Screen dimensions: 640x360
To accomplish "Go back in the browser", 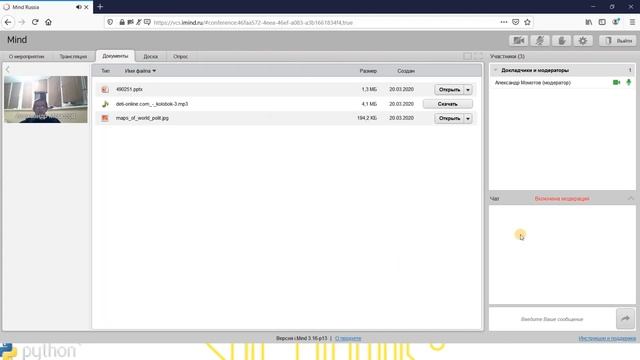I will click(8, 22).
